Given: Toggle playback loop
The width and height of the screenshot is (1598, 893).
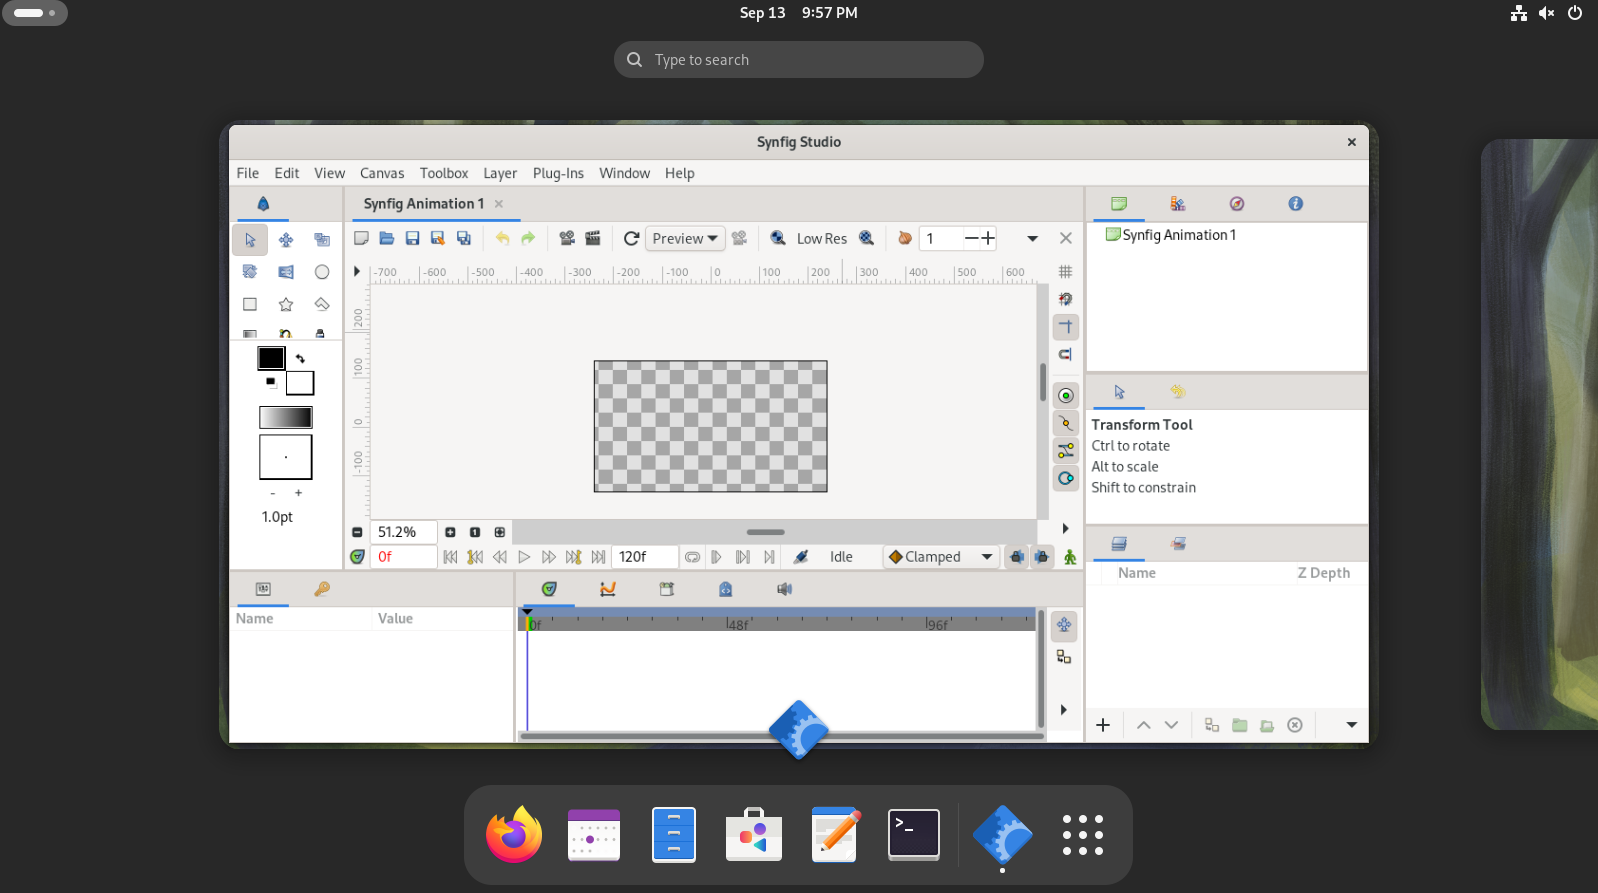Looking at the screenshot, I should click(x=692, y=557).
